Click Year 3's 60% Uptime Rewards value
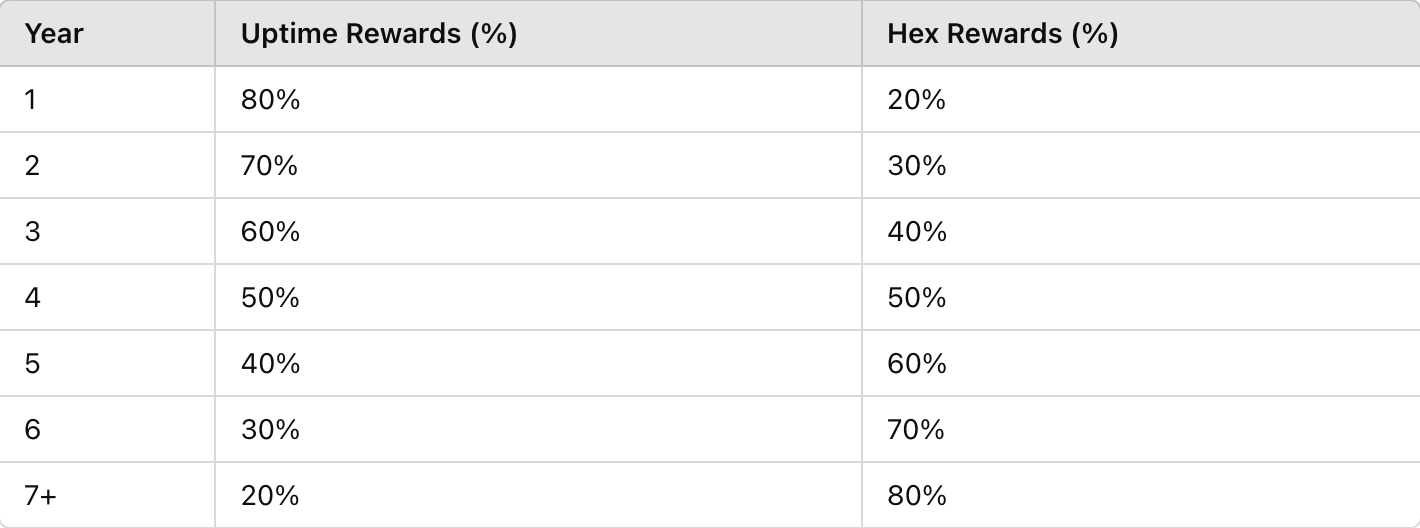The image size is (1420, 528). 270,232
